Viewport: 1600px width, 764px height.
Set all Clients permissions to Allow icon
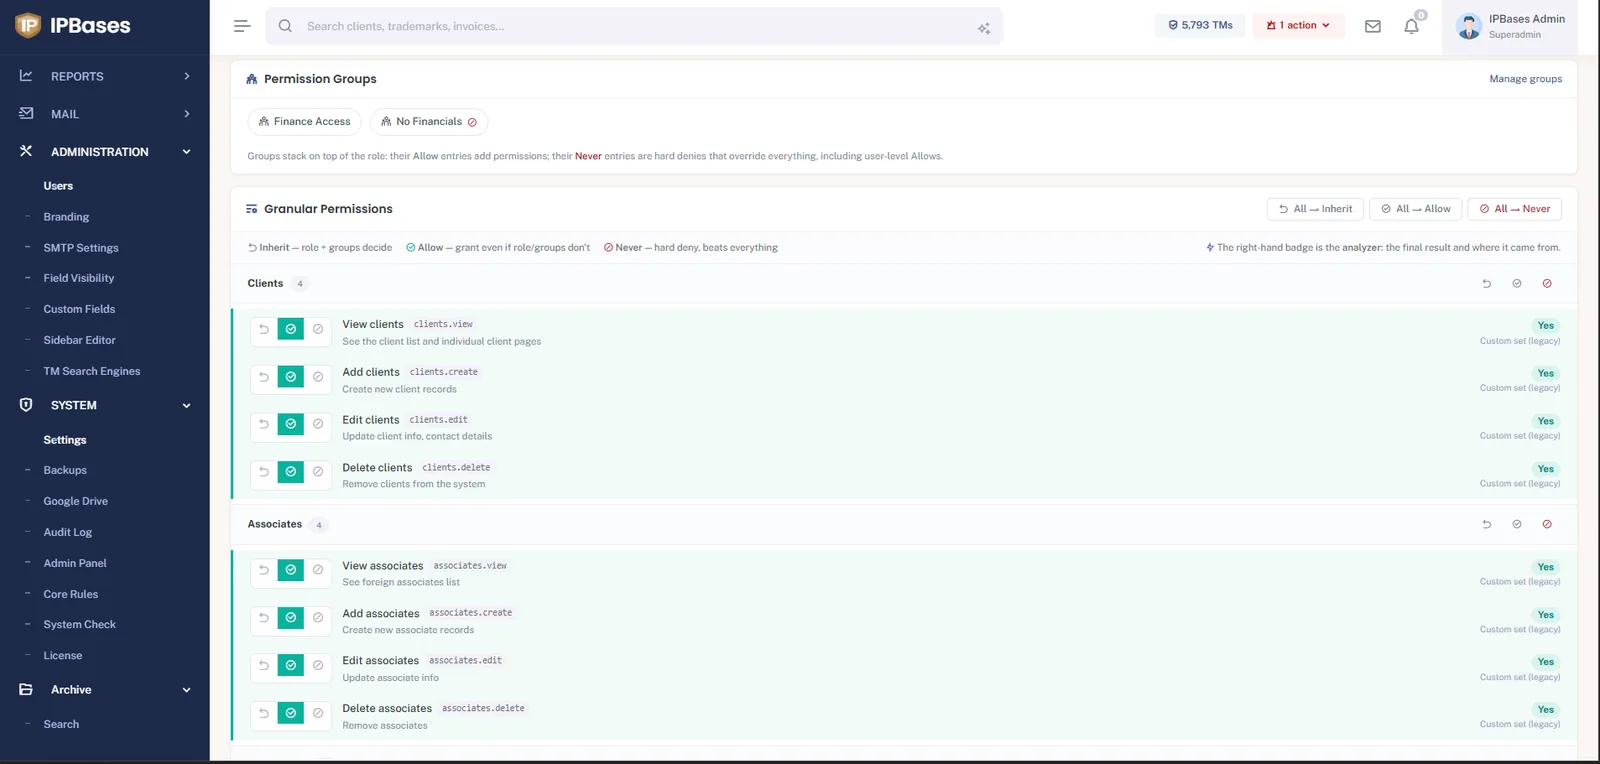point(1517,284)
